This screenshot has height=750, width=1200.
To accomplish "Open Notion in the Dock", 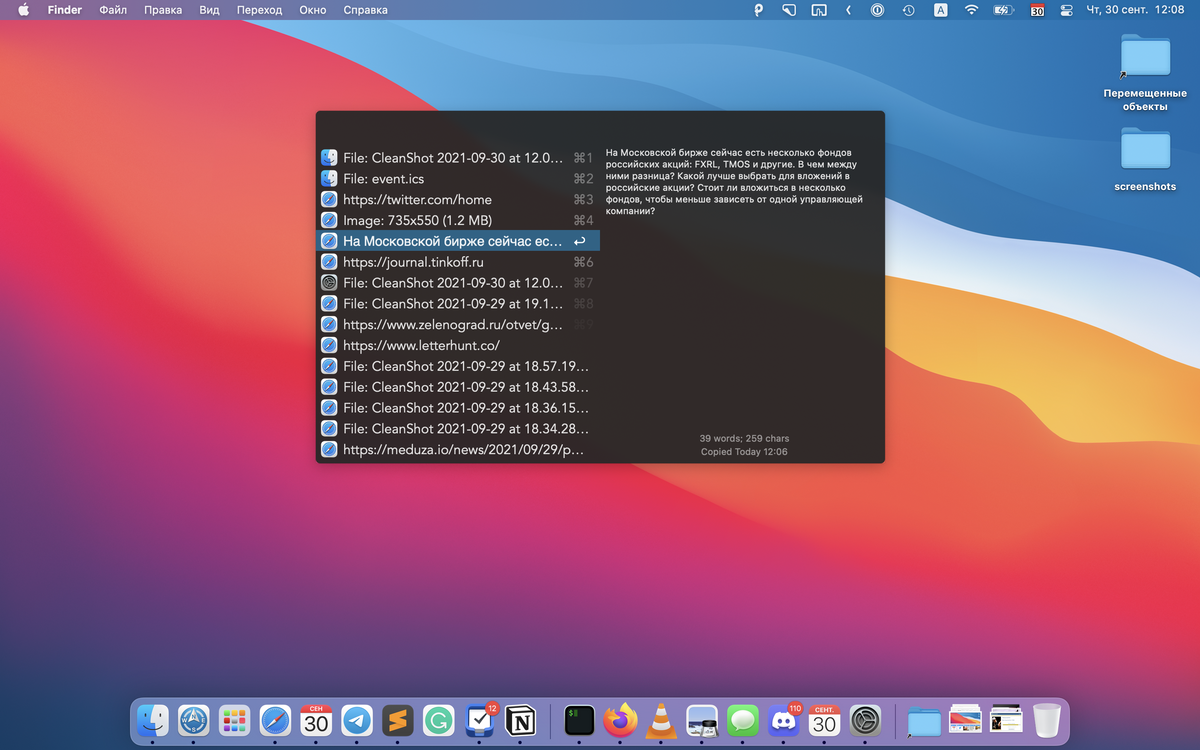I will tap(520, 720).
